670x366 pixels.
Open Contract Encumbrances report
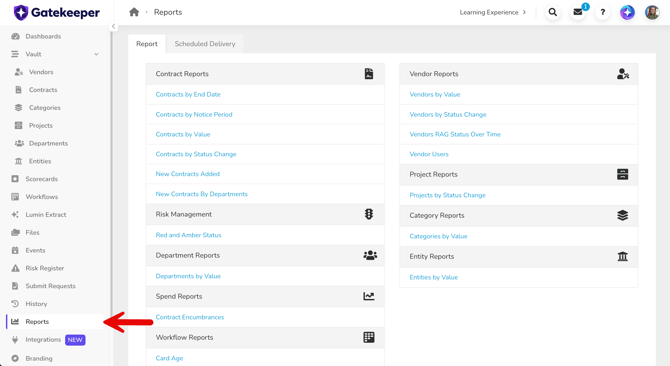[190, 317]
